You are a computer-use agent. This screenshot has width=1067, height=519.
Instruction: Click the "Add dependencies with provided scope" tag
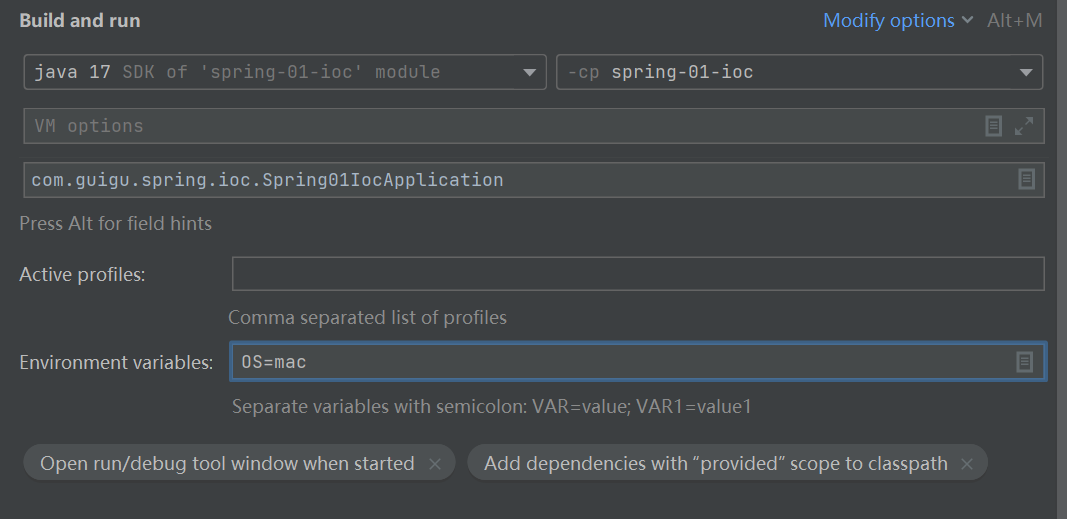[x=715, y=463]
